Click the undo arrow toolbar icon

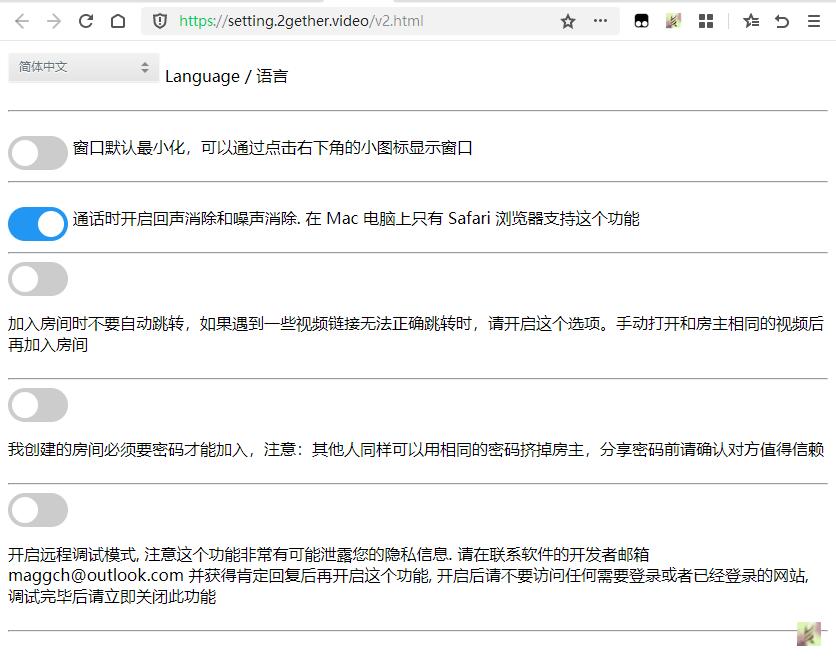(782, 21)
